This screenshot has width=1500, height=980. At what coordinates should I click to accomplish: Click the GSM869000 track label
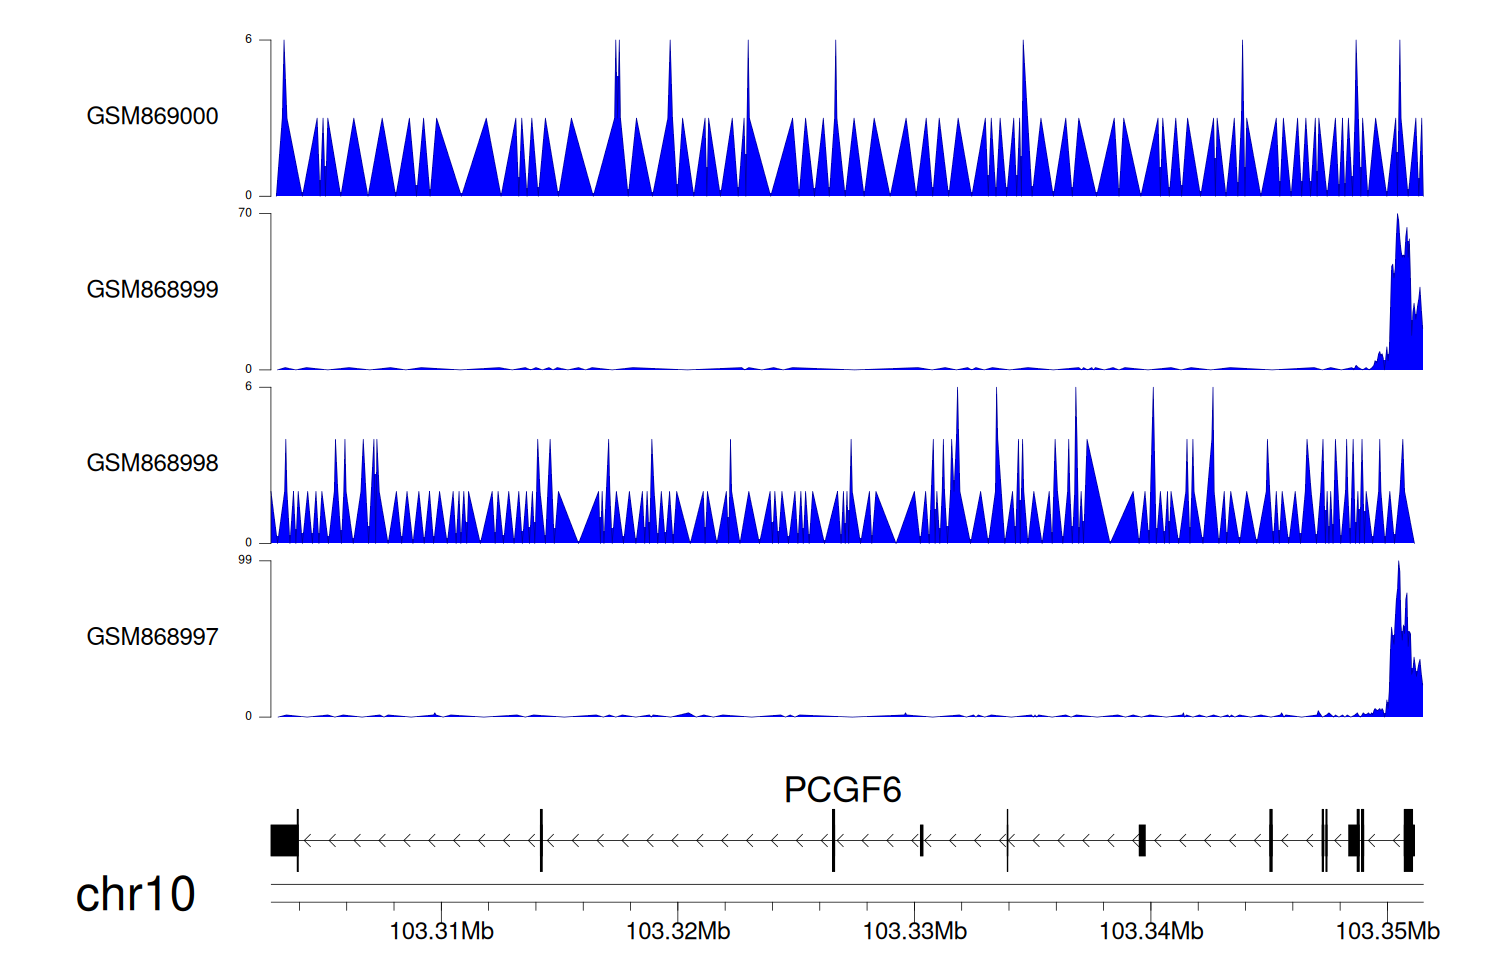tap(152, 116)
